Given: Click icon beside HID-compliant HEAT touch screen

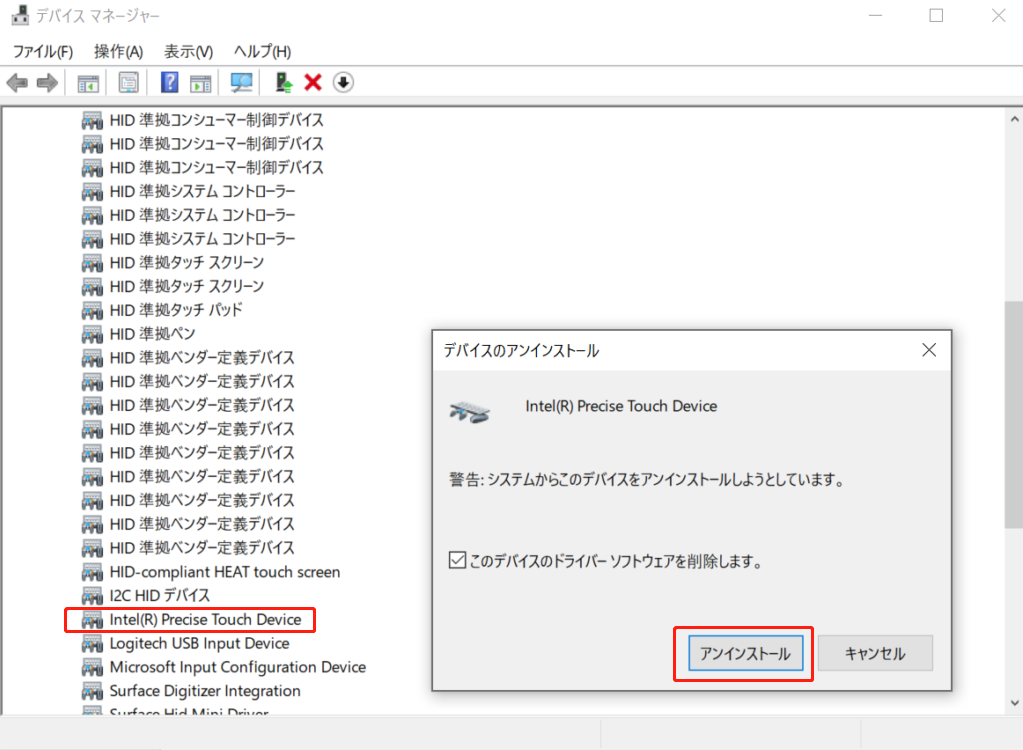Looking at the screenshot, I should pos(92,573).
